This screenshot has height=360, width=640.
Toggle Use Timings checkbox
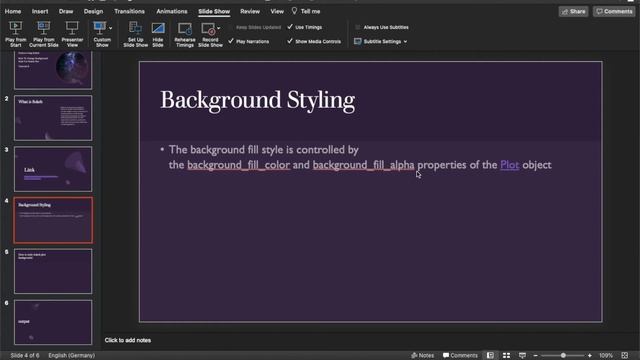pos(290,27)
